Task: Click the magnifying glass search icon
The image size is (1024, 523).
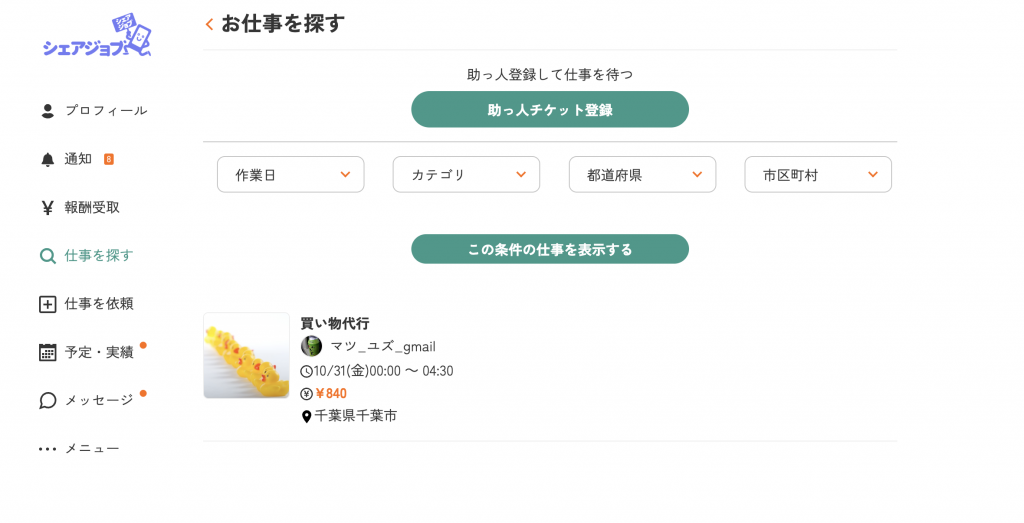Action: pos(47,256)
